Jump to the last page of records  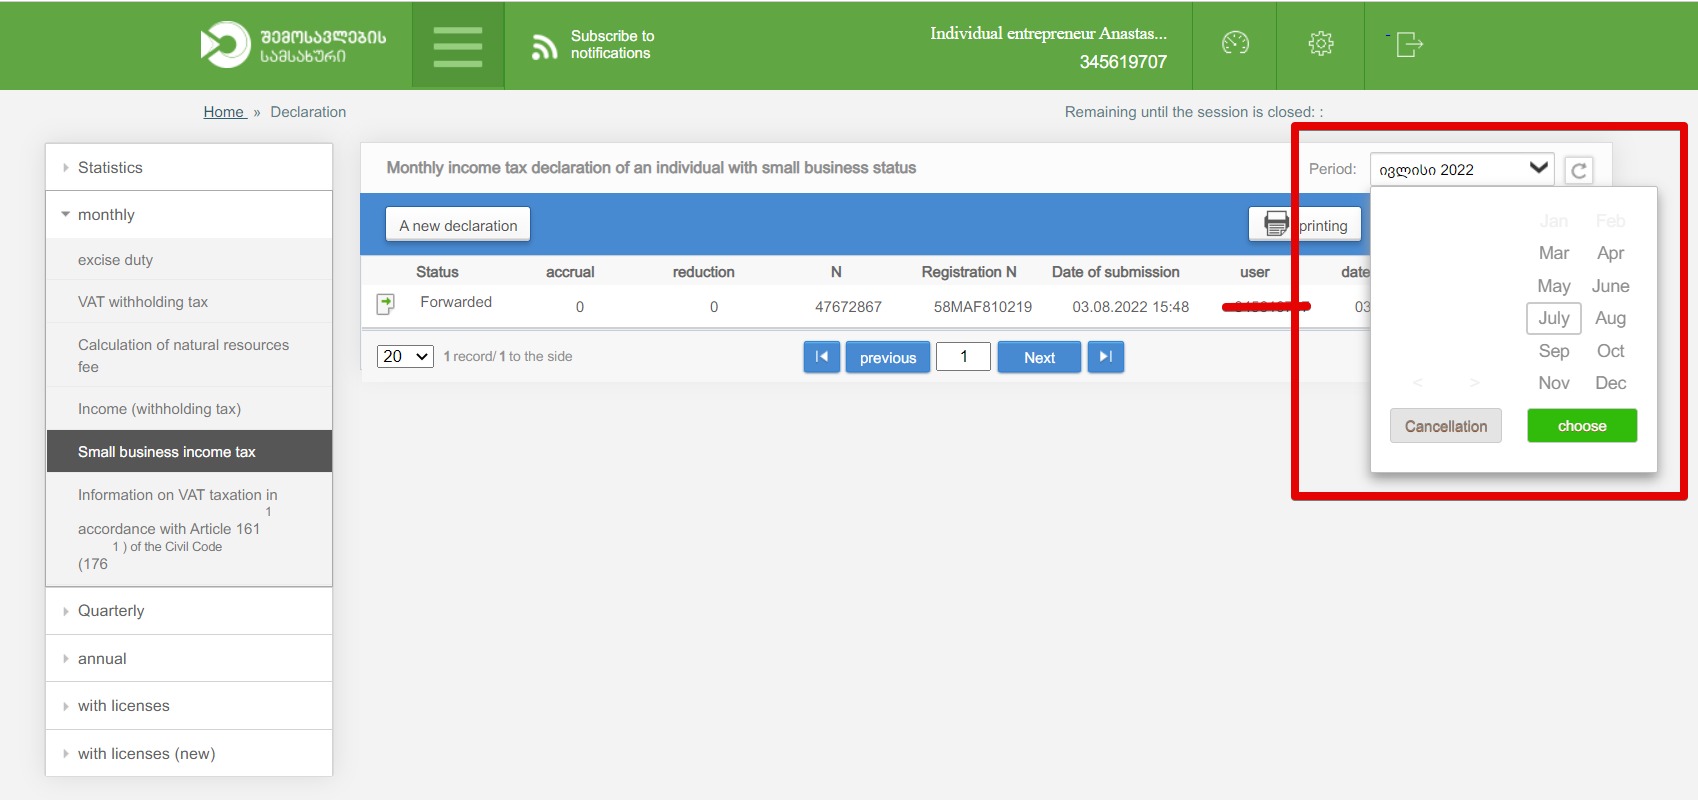pos(1106,357)
